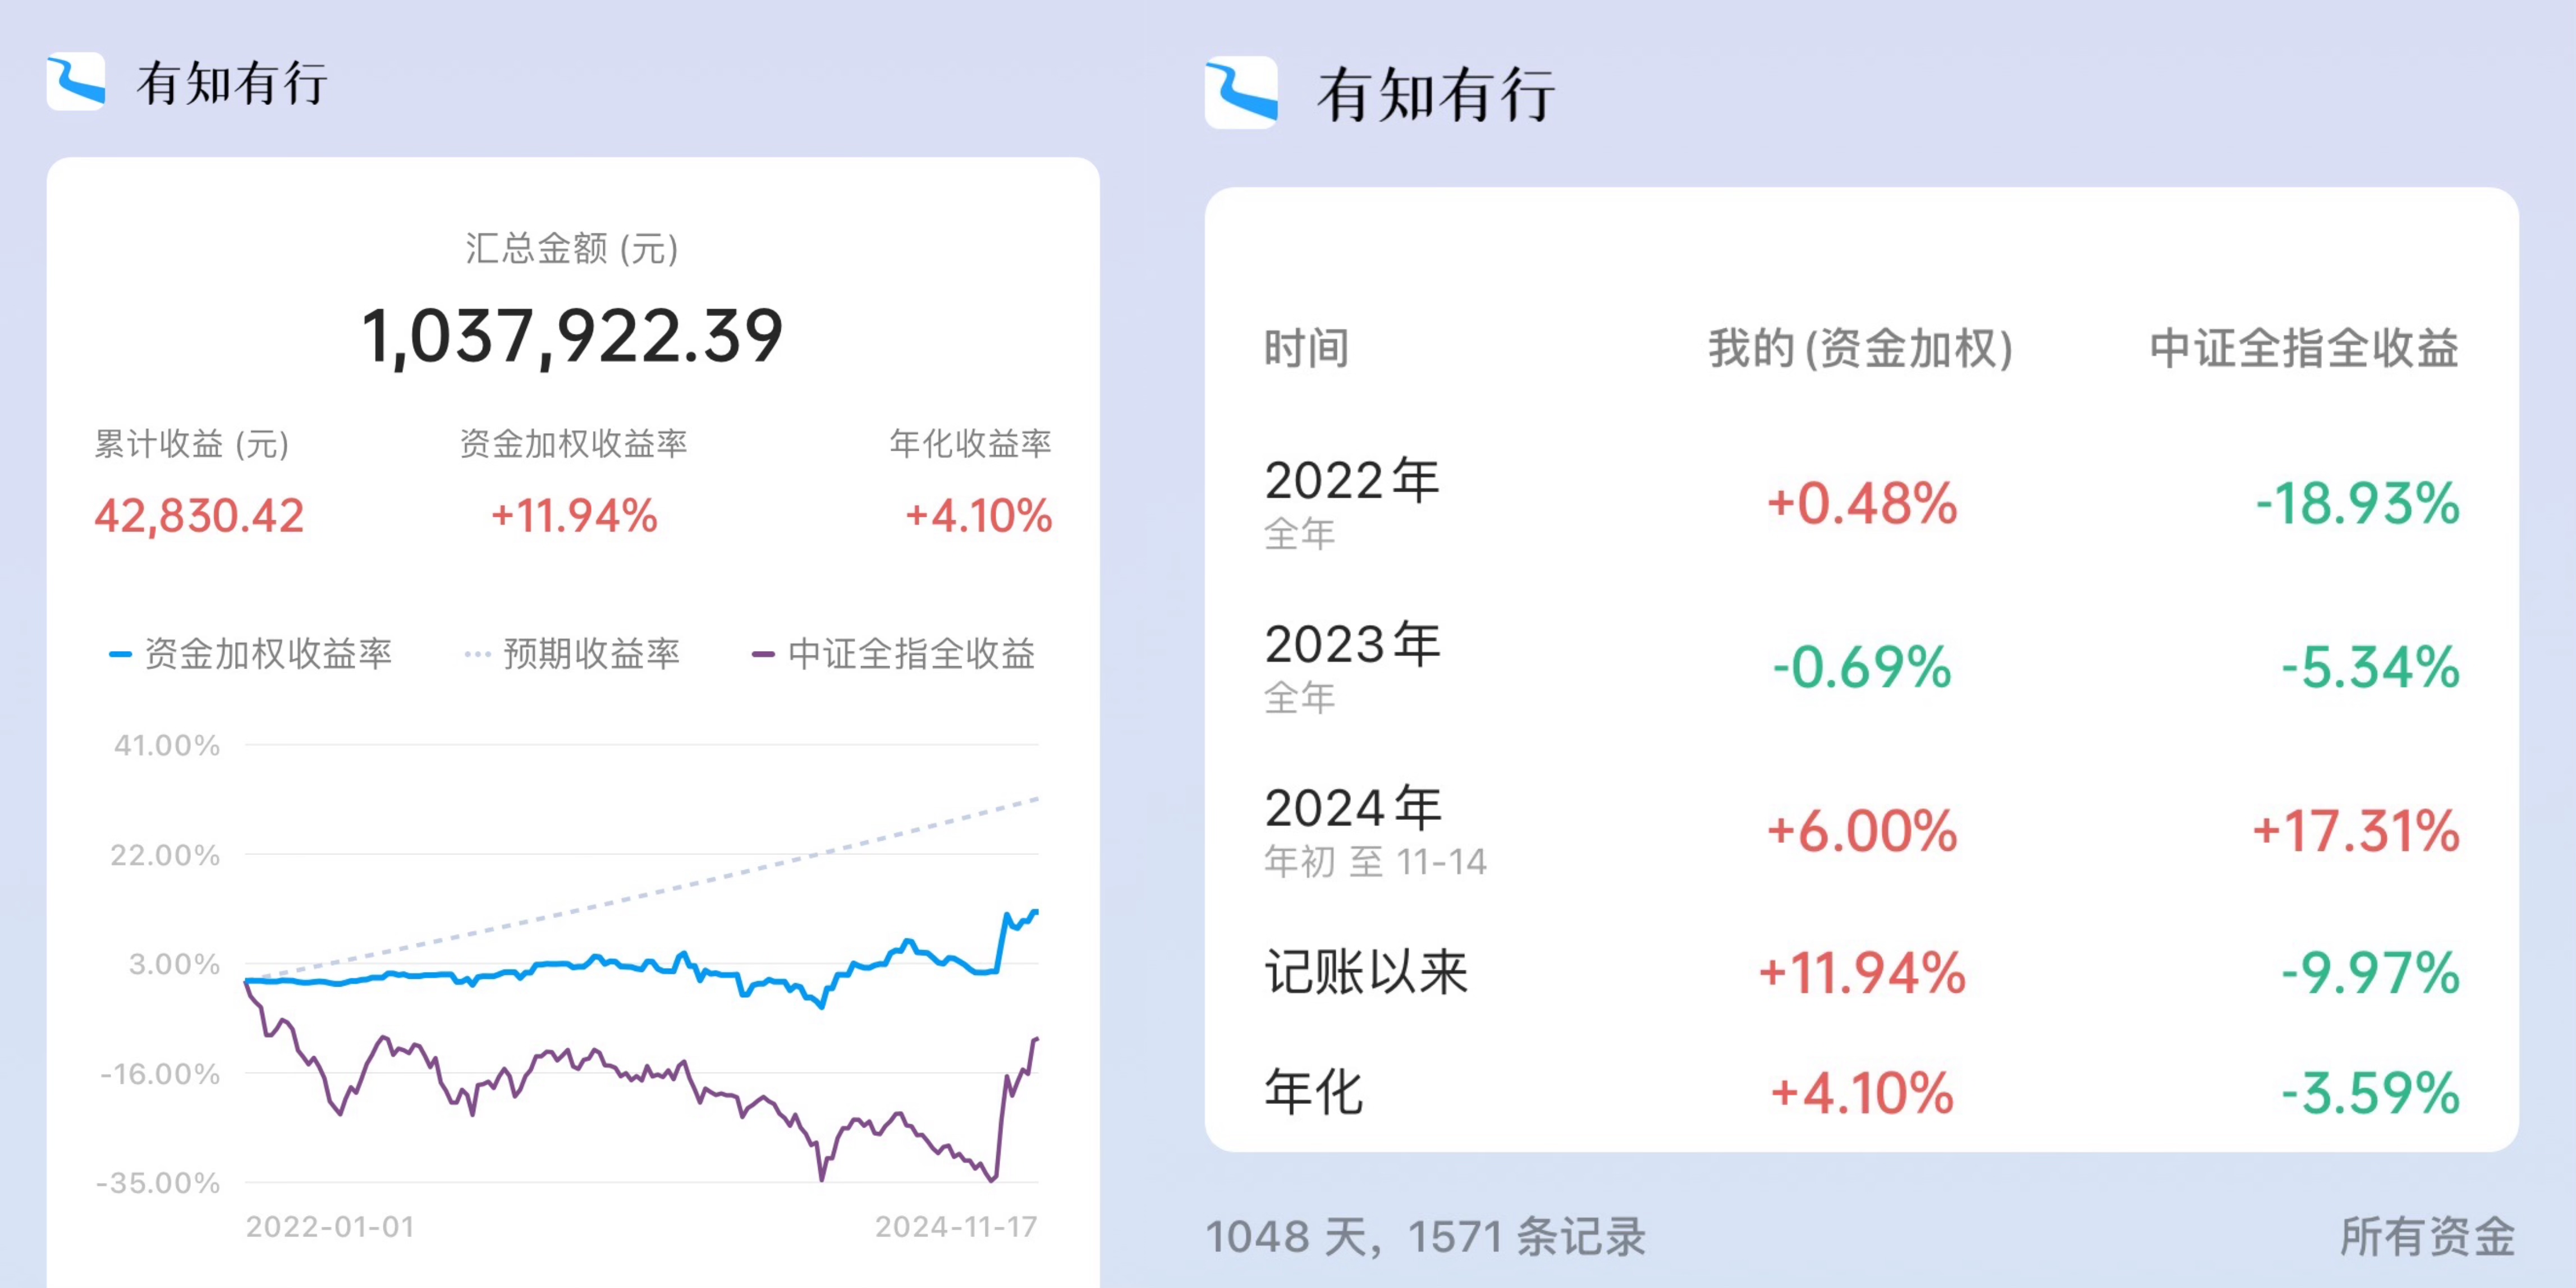Open the 所有资金 filter label

(x=2427, y=1237)
